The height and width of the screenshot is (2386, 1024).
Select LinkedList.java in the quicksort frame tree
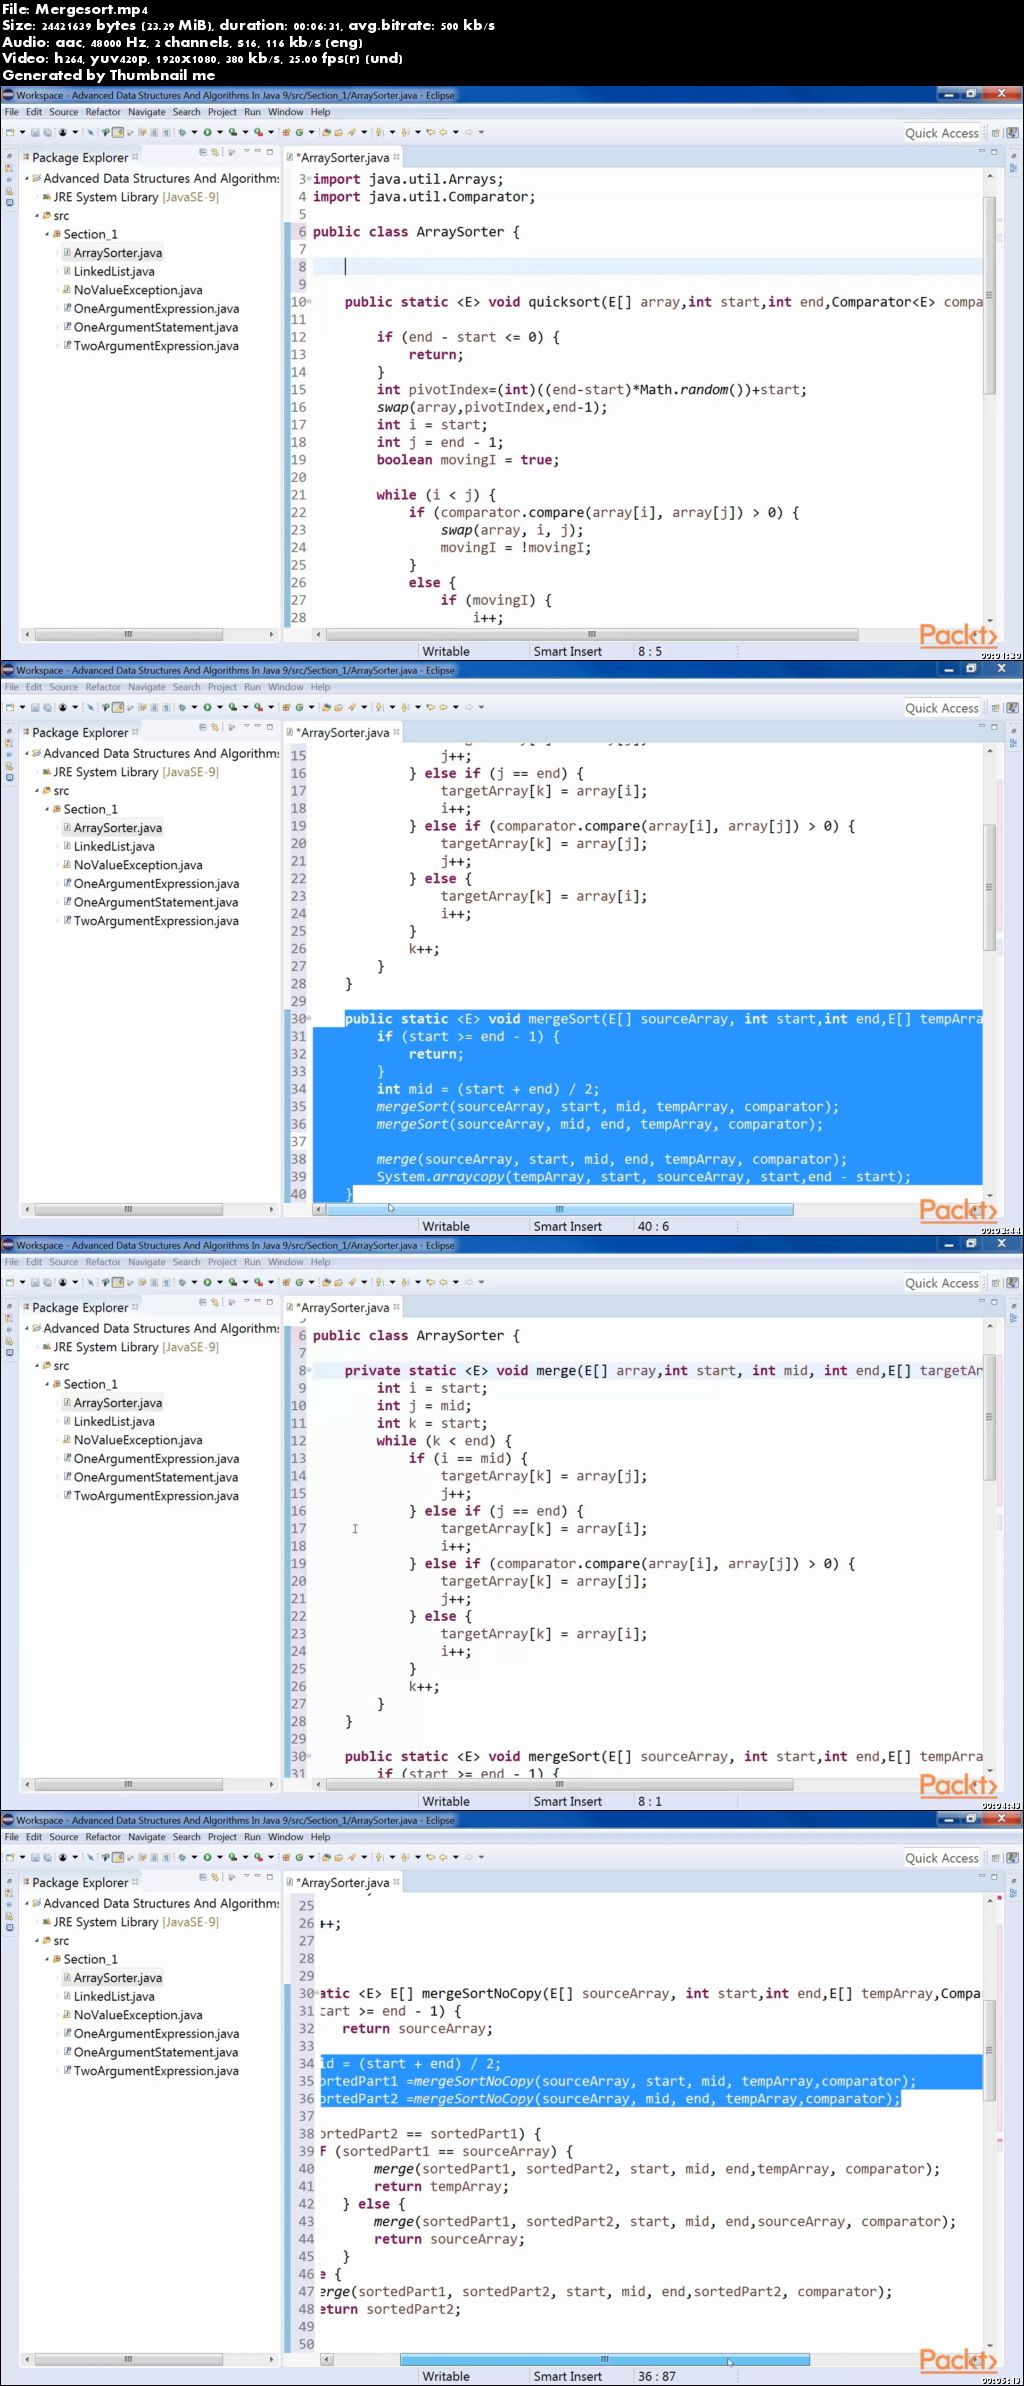pos(114,272)
